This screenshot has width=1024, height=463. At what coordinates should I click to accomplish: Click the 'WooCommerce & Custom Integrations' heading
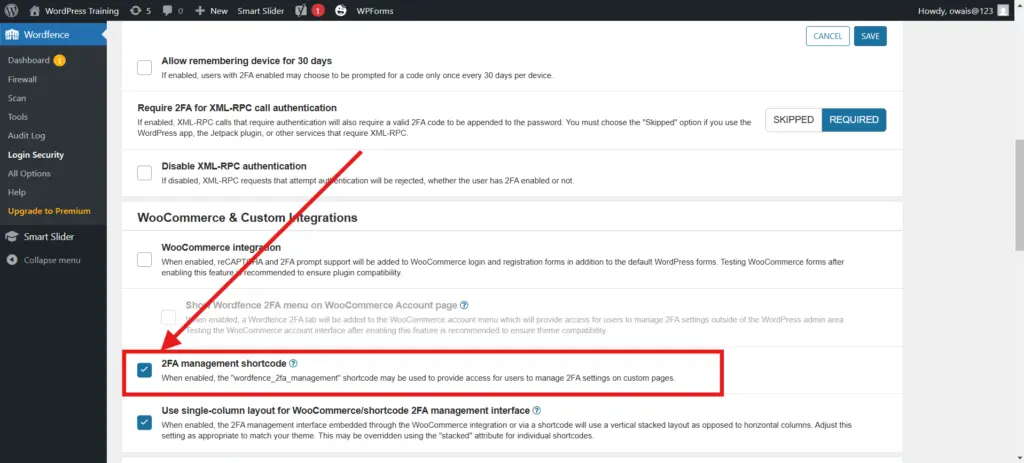(248, 217)
